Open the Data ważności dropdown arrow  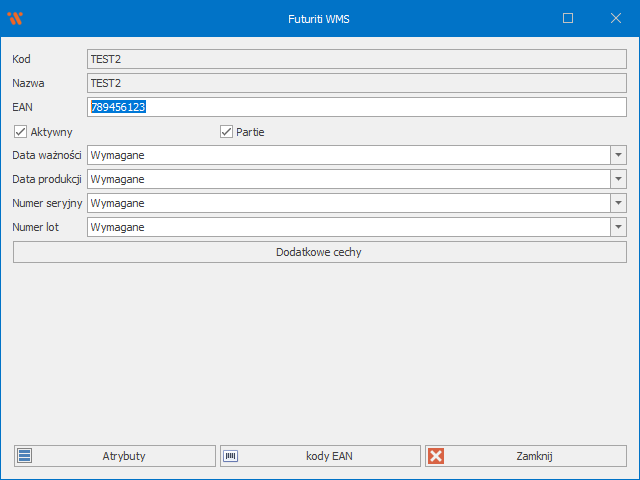coord(618,155)
